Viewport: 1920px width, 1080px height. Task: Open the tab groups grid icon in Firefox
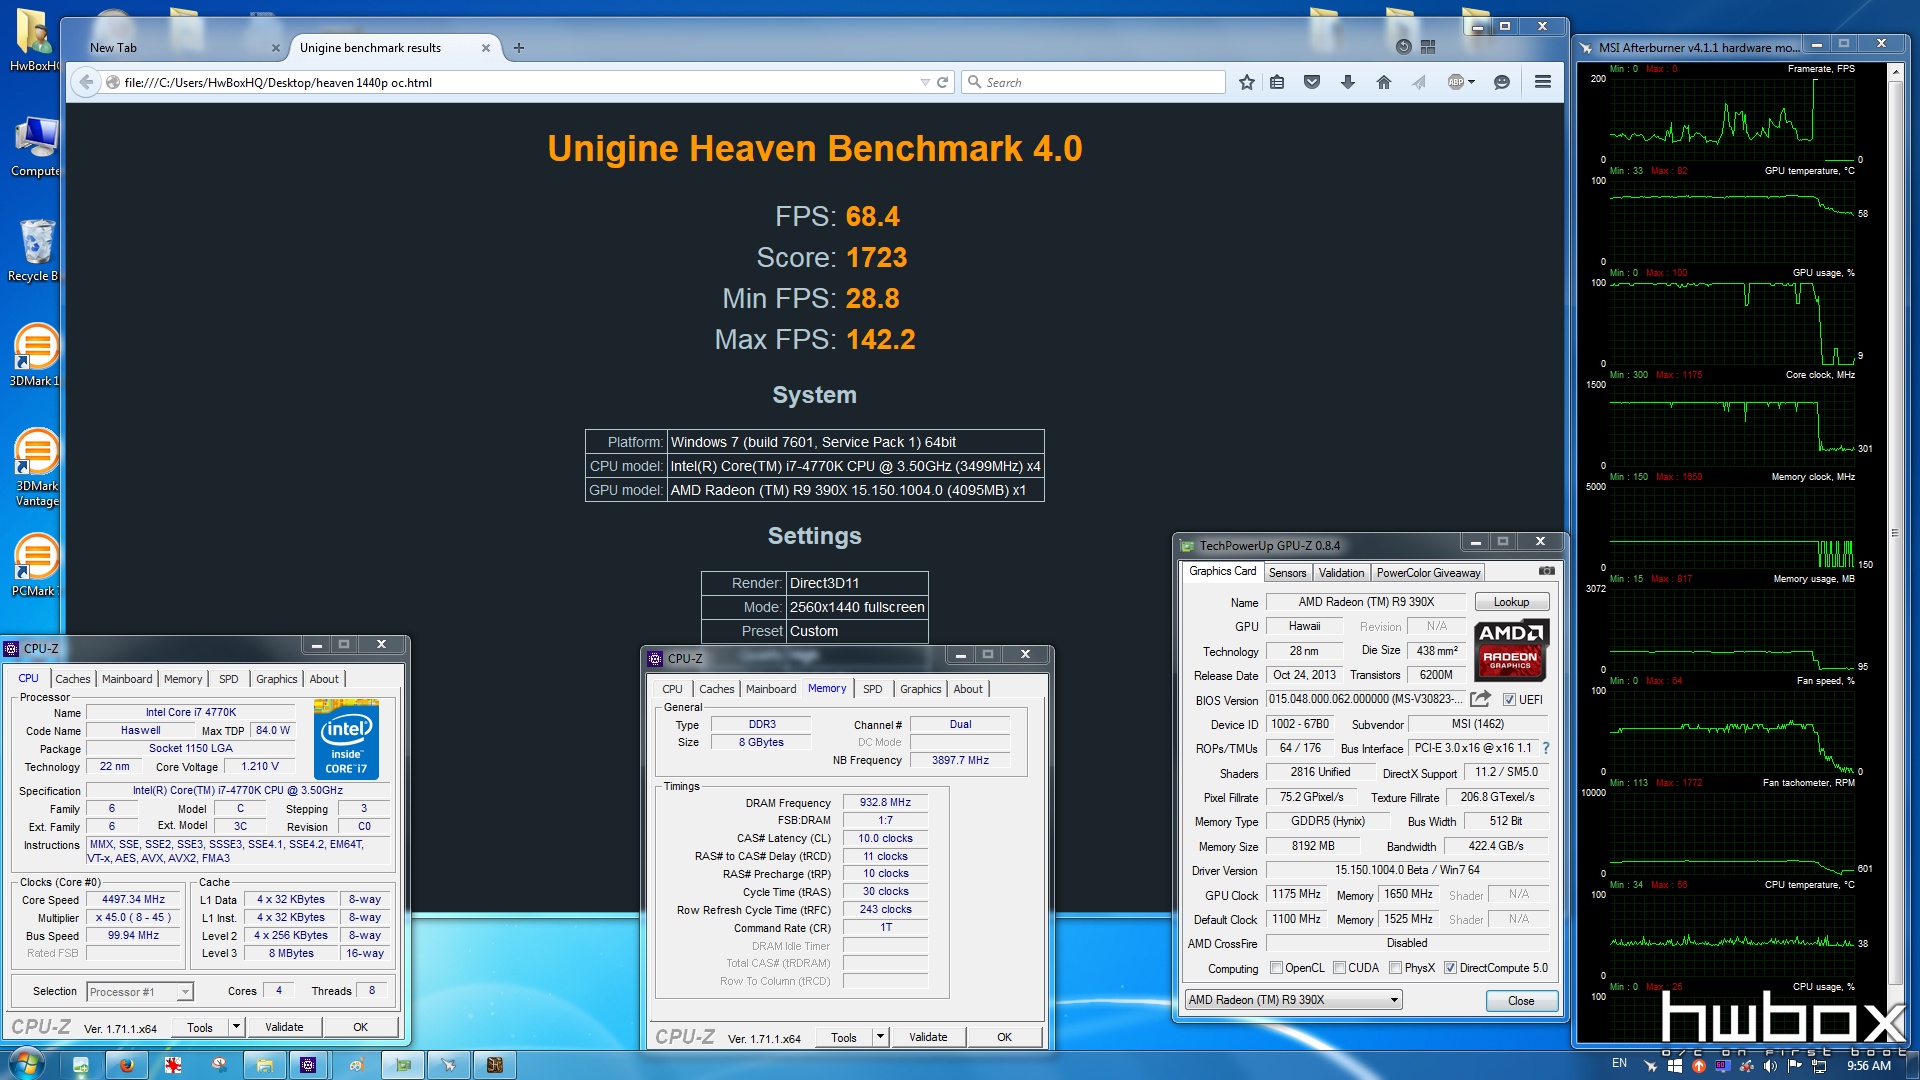tap(1427, 47)
